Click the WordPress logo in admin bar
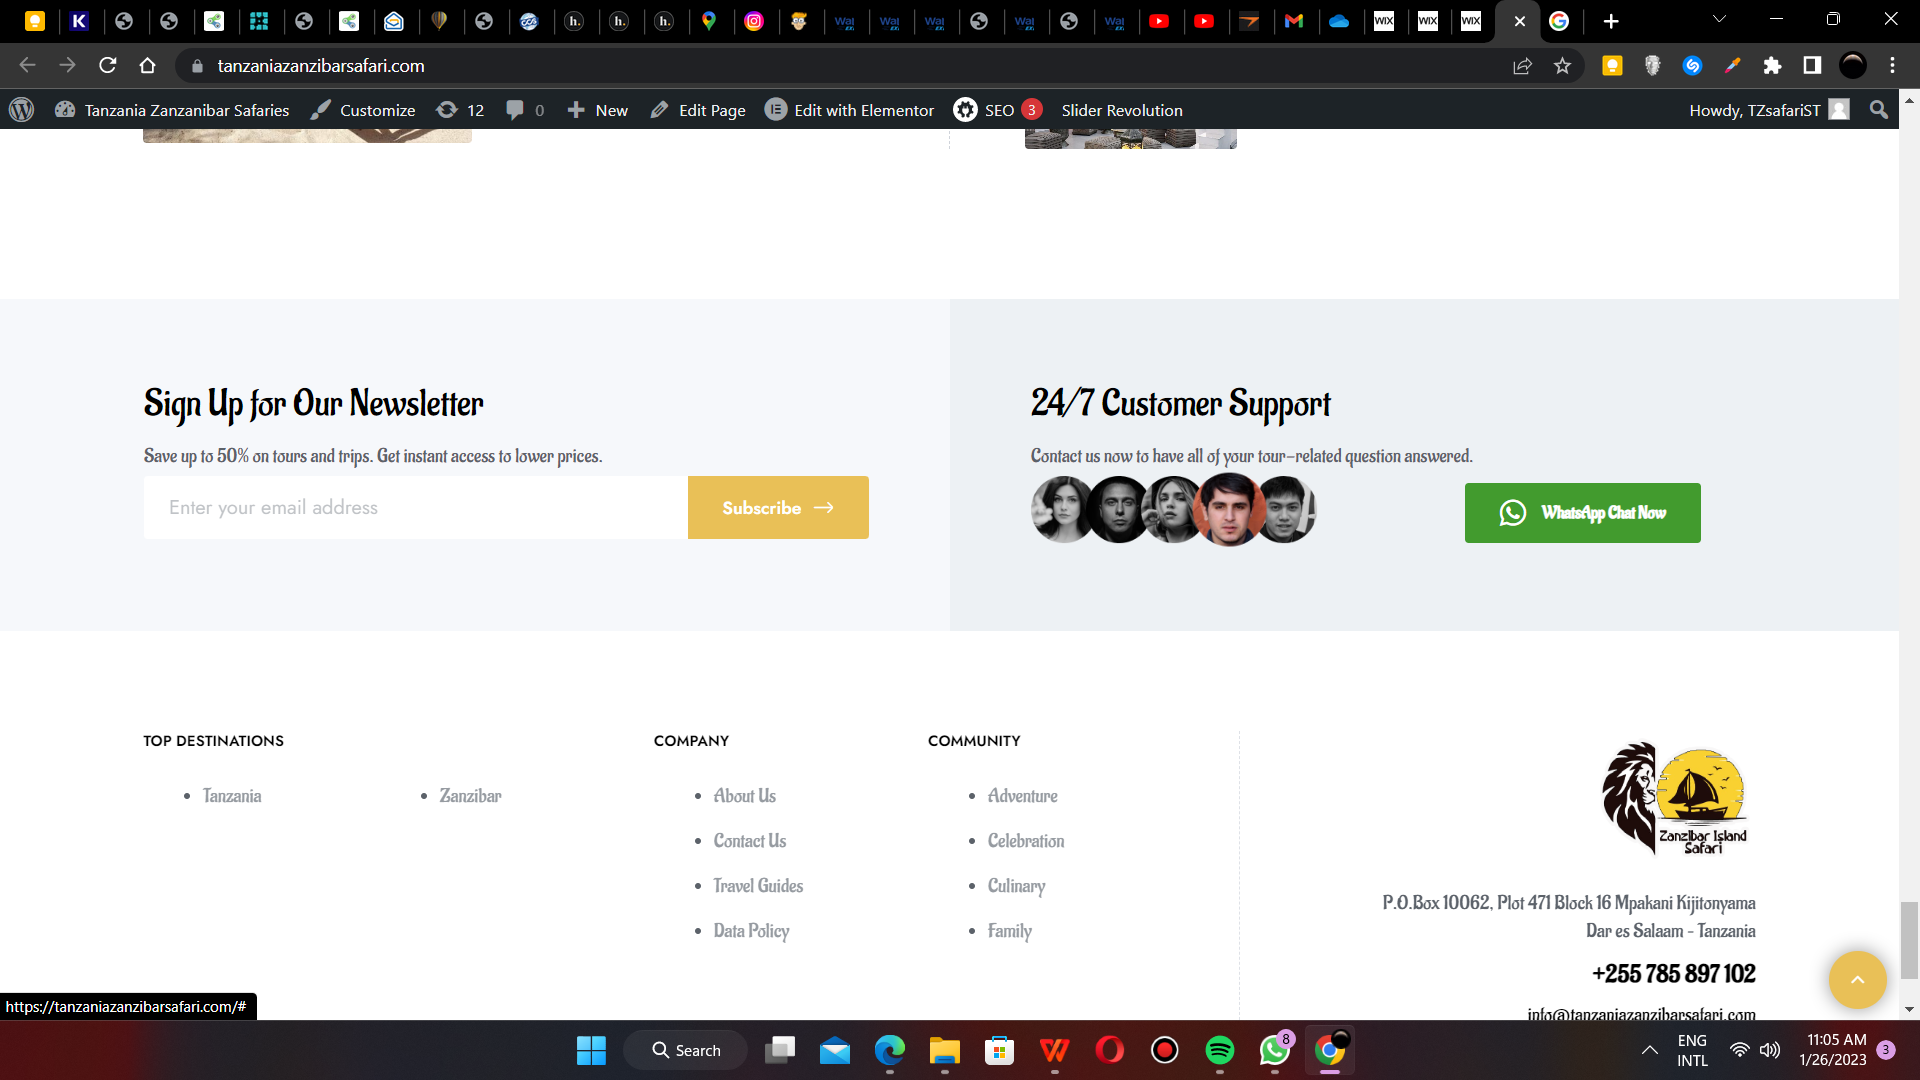Image resolution: width=1920 pixels, height=1080 pixels. coord(21,110)
